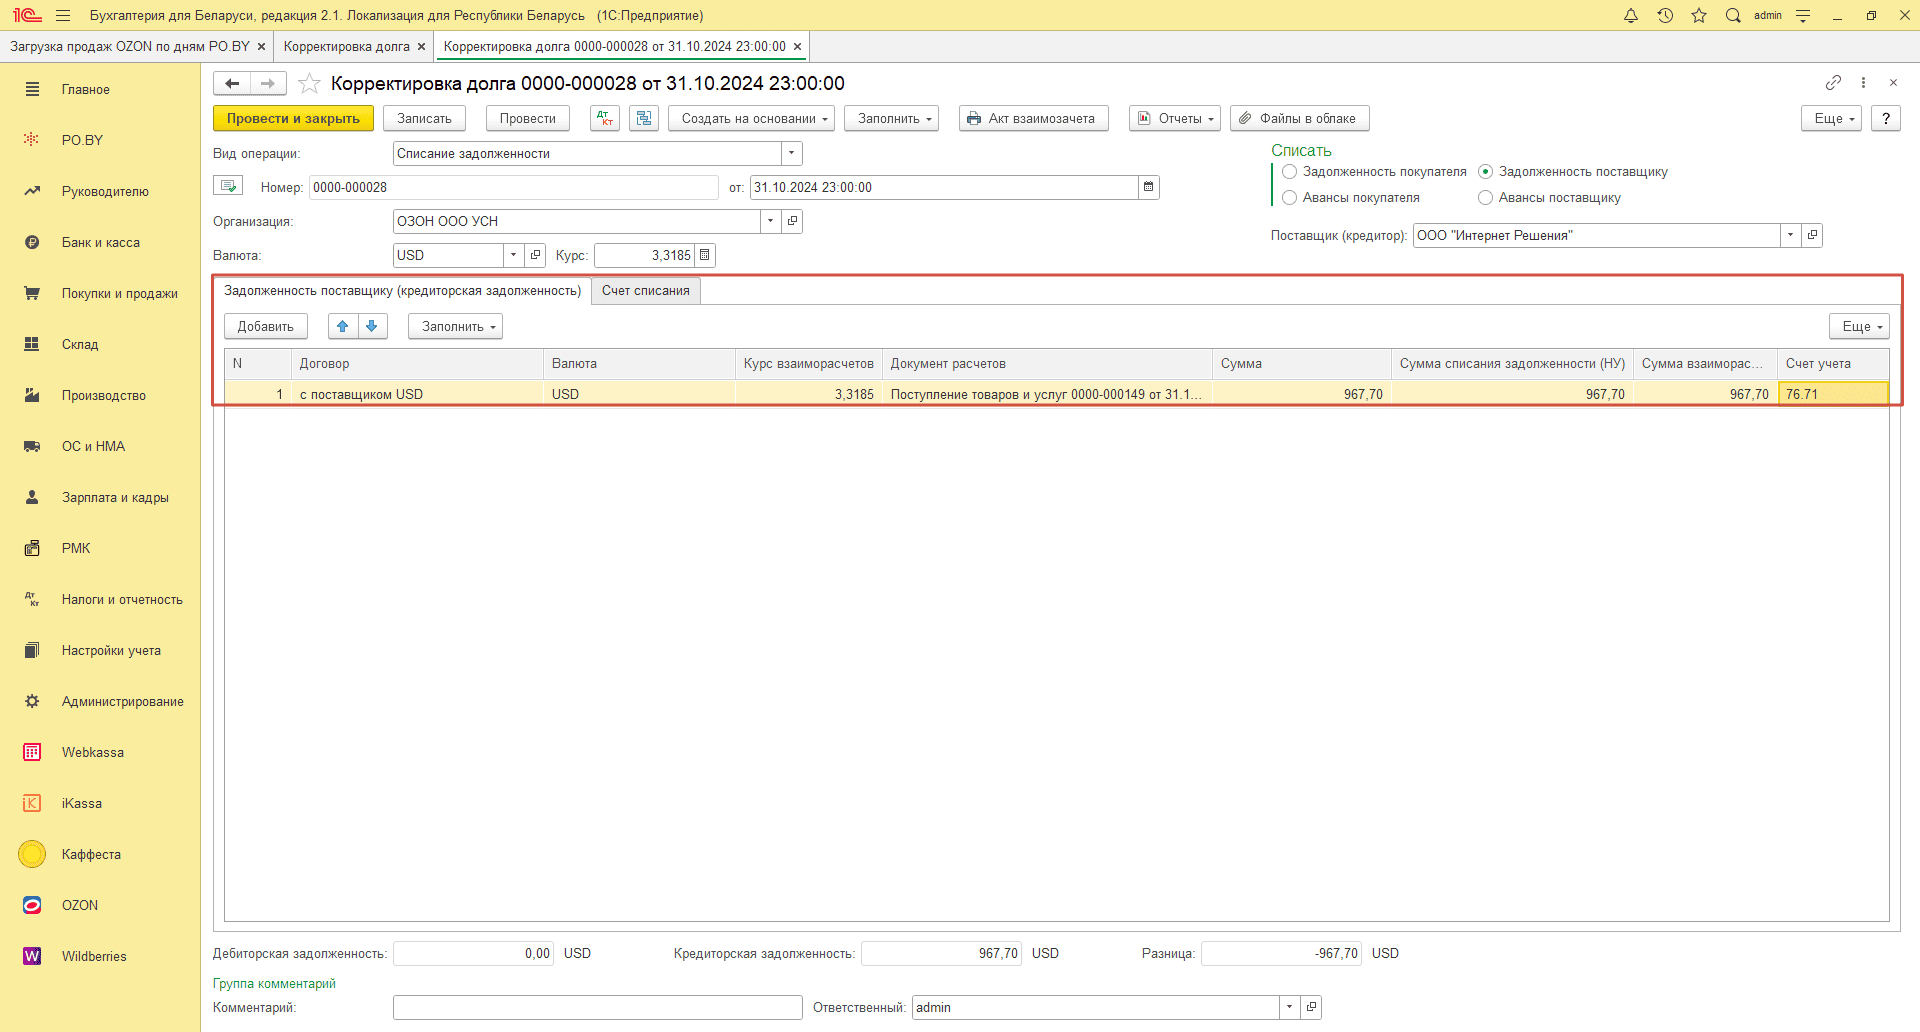Open service settings icon next to admin
Image resolution: width=1920 pixels, height=1032 pixels.
coord(1803,15)
